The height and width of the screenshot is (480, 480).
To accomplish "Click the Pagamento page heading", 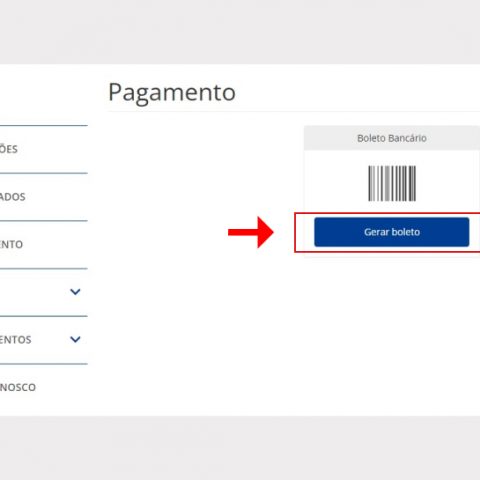I will click(x=172, y=93).
